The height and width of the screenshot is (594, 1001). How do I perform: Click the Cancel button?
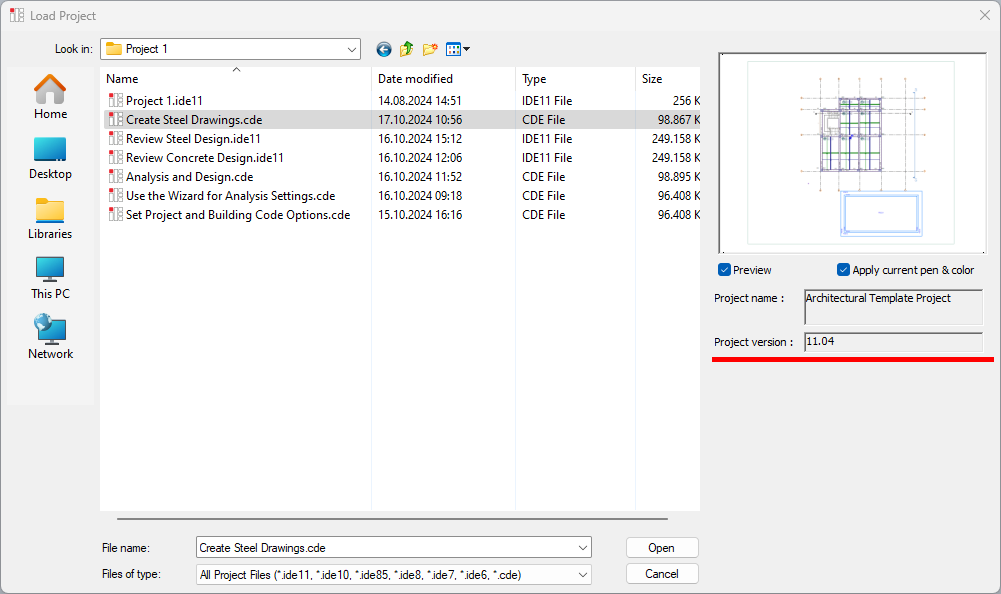661,574
